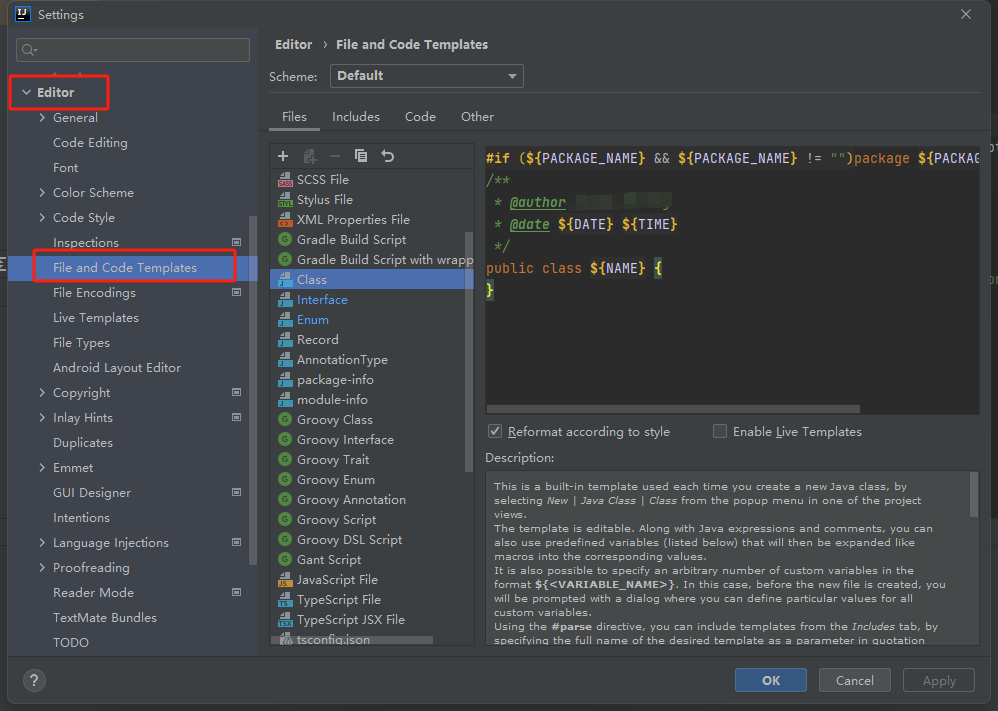This screenshot has width=998, height=711.
Task: Expand the Code Style node
Action: [x=42, y=218]
